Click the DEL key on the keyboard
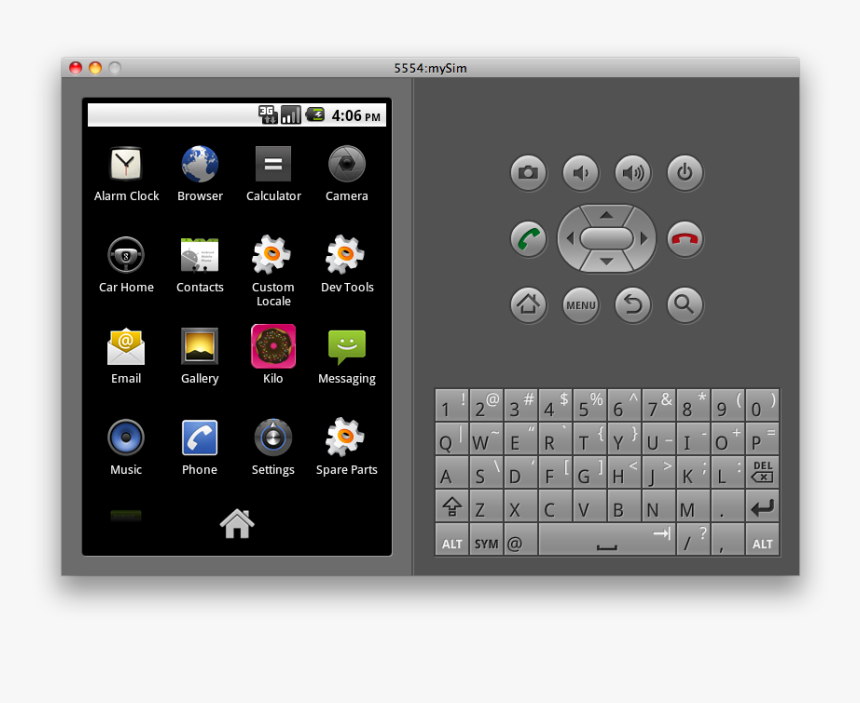Screen dimensions: 860x703 [x=762, y=472]
